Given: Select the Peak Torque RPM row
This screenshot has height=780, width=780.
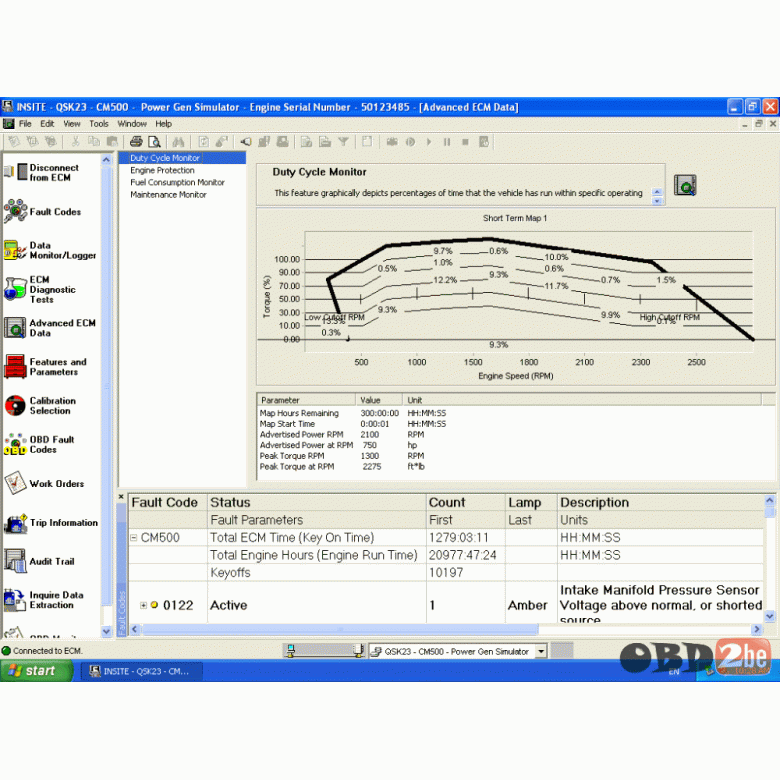Looking at the screenshot, I should tap(343, 456).
